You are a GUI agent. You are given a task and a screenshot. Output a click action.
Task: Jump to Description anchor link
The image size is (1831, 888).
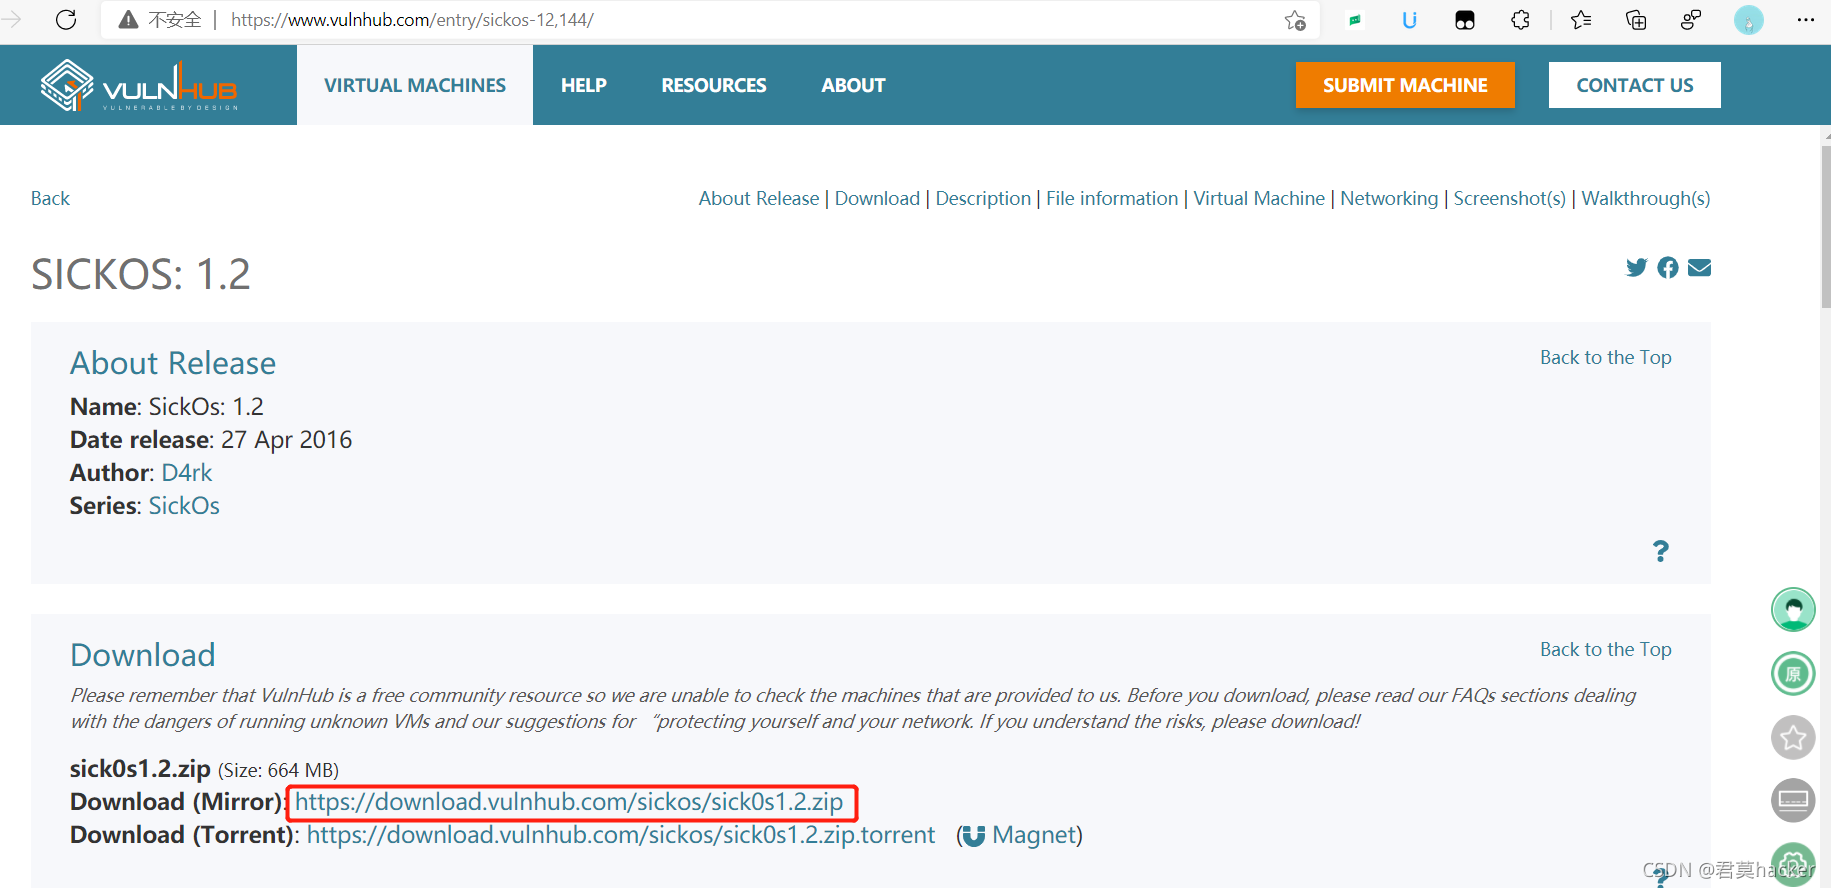point(983,198)
